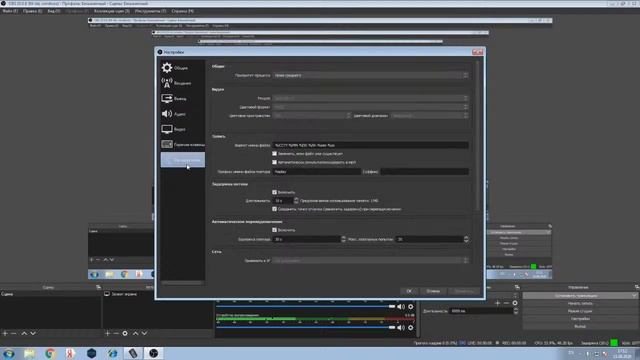This screenshot has width=640, height=360.
Task: Add a scene with Scenes plus icon
Action: click(x=5, y=333)
